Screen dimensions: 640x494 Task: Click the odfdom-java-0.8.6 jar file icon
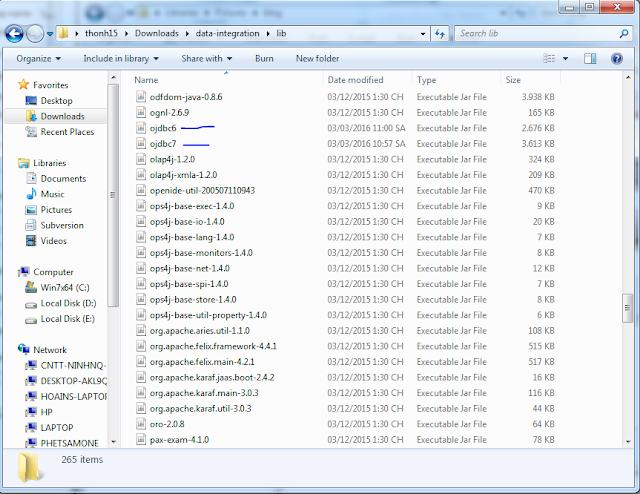point(141,97)
